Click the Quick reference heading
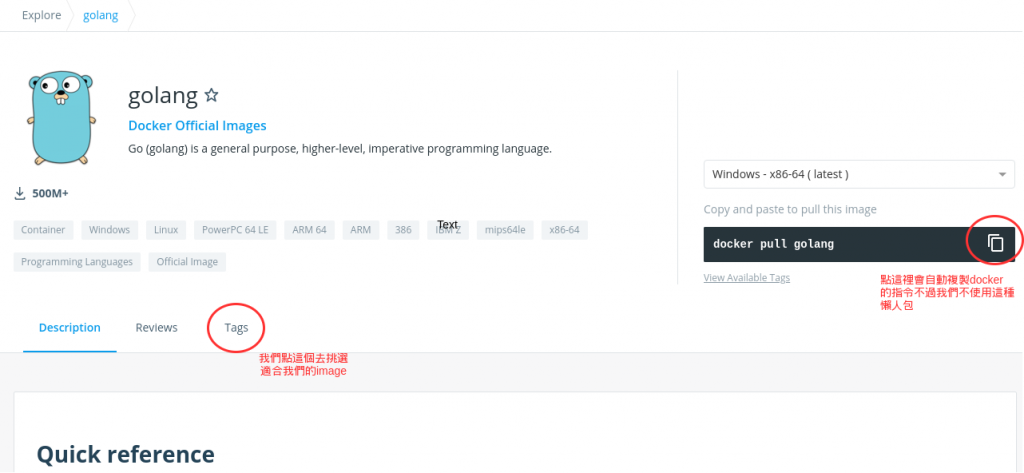Image resolution: width=1024 pixels, height=473 pixels. 125,454
